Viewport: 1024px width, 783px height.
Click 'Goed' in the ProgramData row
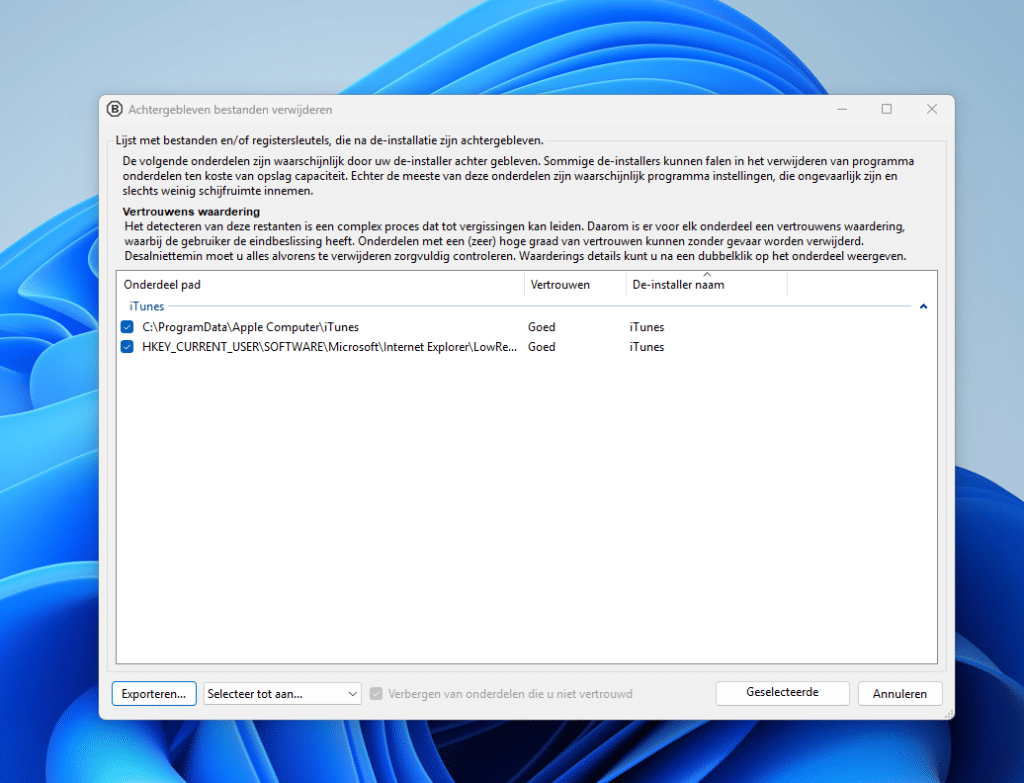(x=541, y=327)
